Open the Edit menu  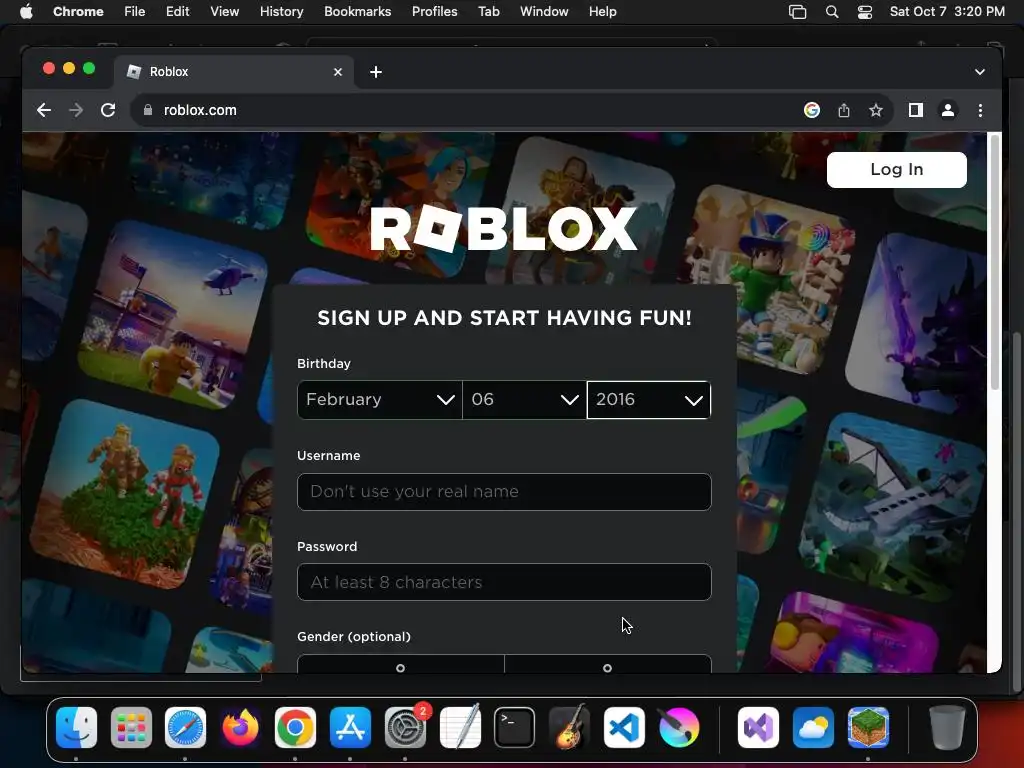tap(178, 12)
